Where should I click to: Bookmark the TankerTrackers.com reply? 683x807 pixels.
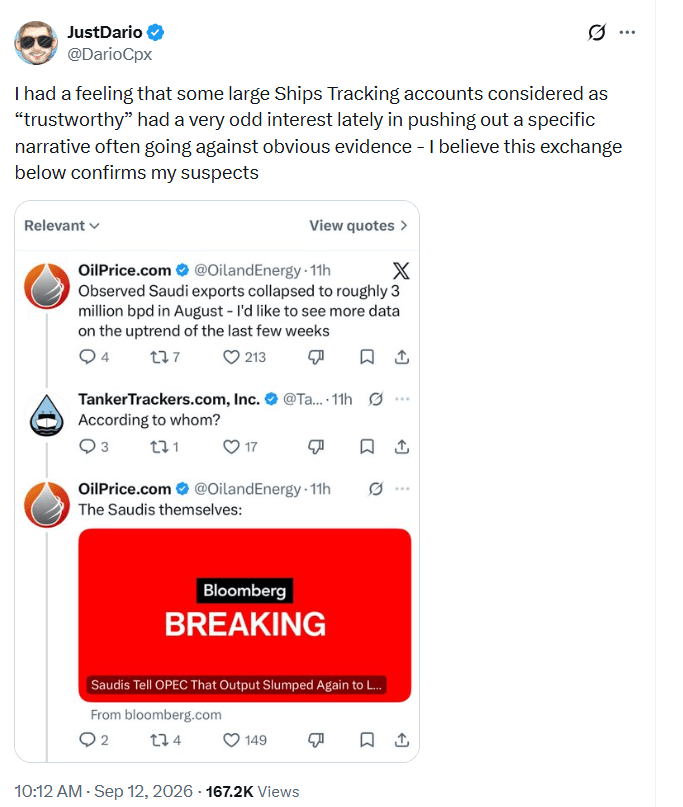[x=366, y=446]
